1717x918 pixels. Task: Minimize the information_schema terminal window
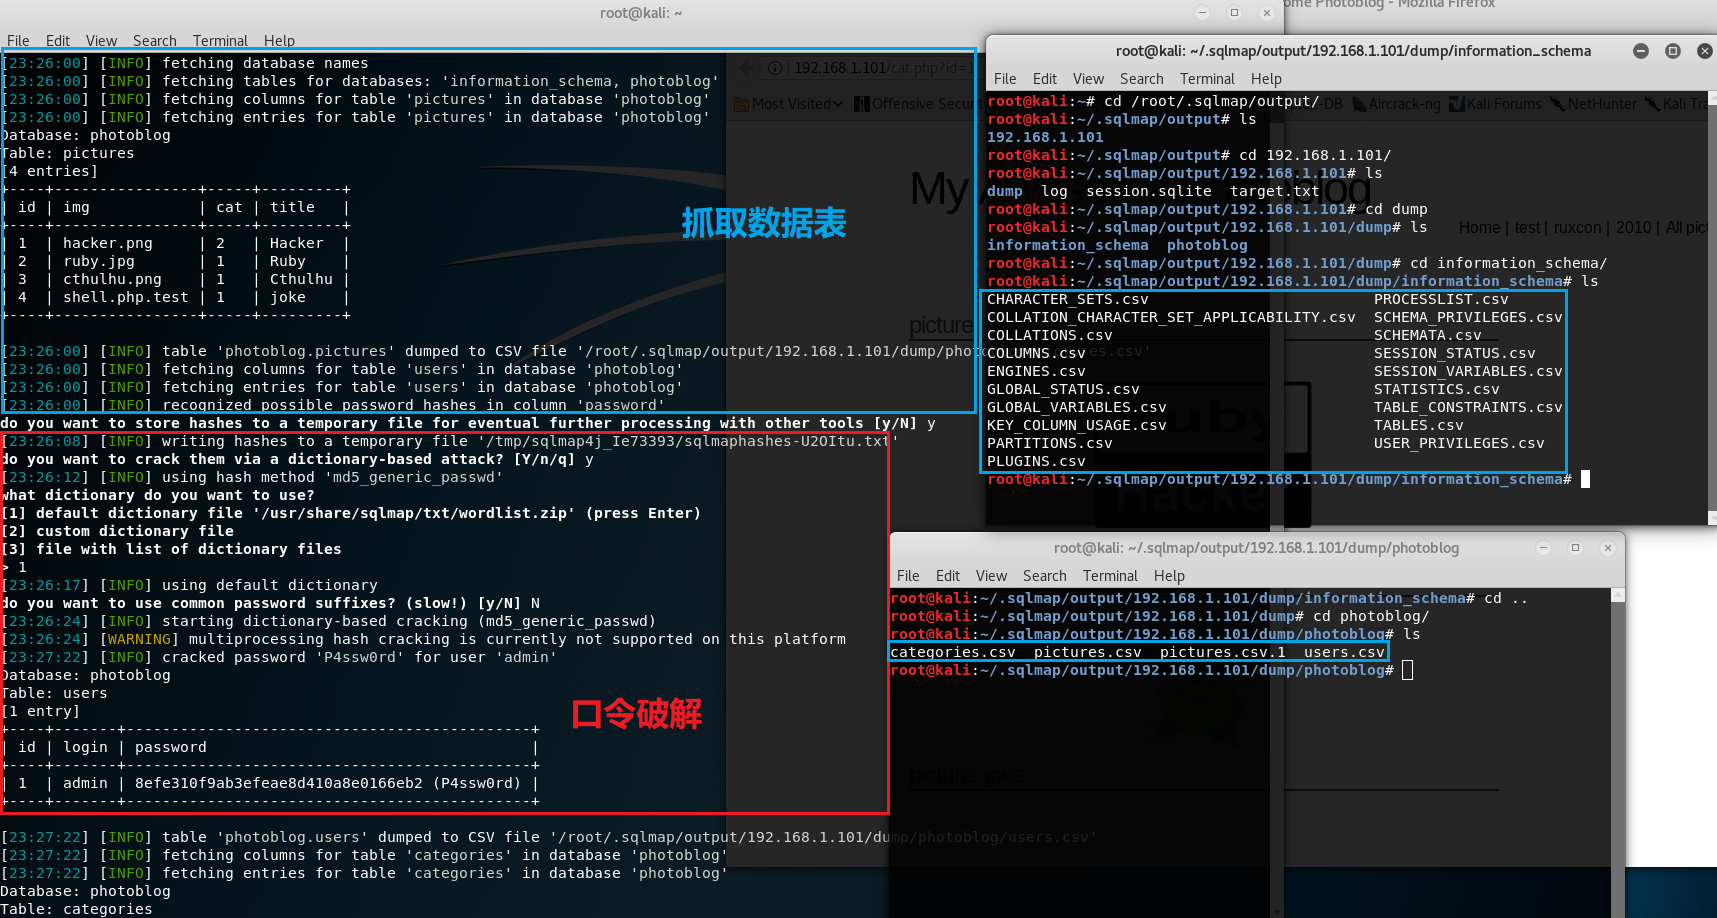pos(1641,51)
